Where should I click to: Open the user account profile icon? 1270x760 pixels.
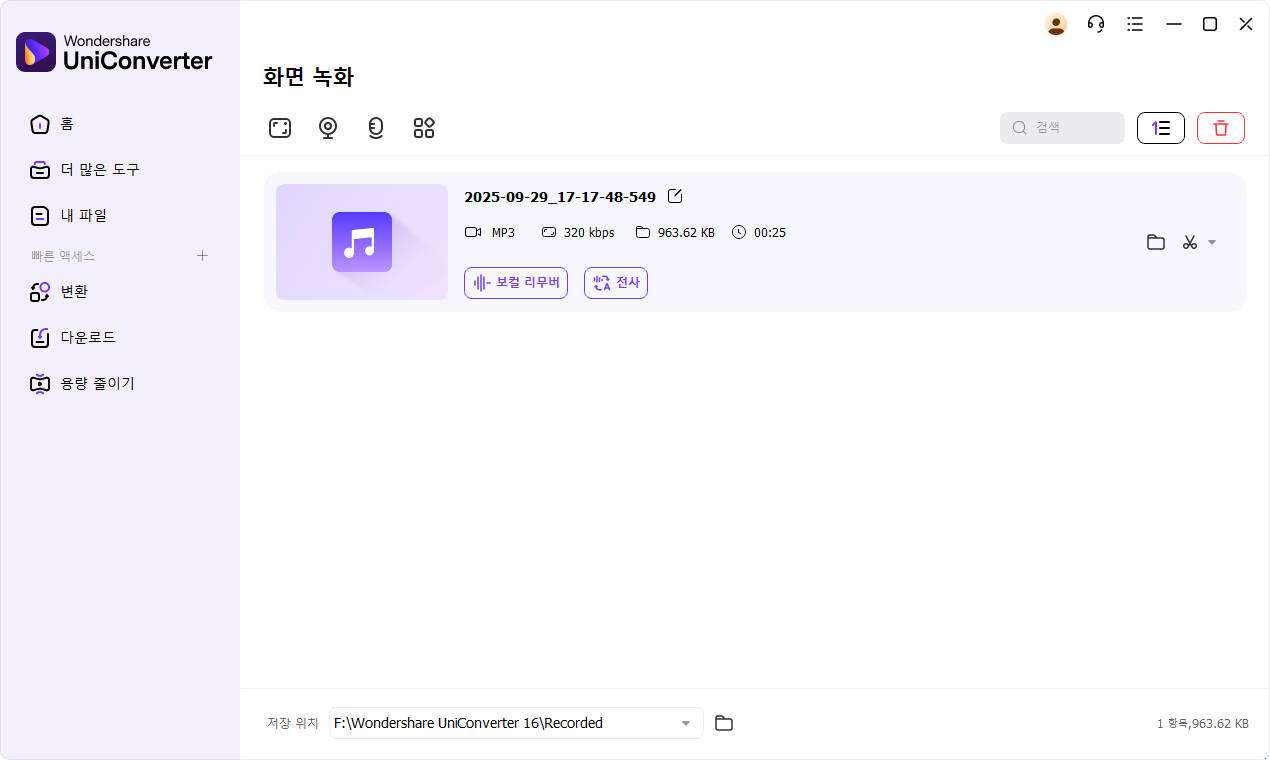pyautogui.click(x=1056, y=24)
